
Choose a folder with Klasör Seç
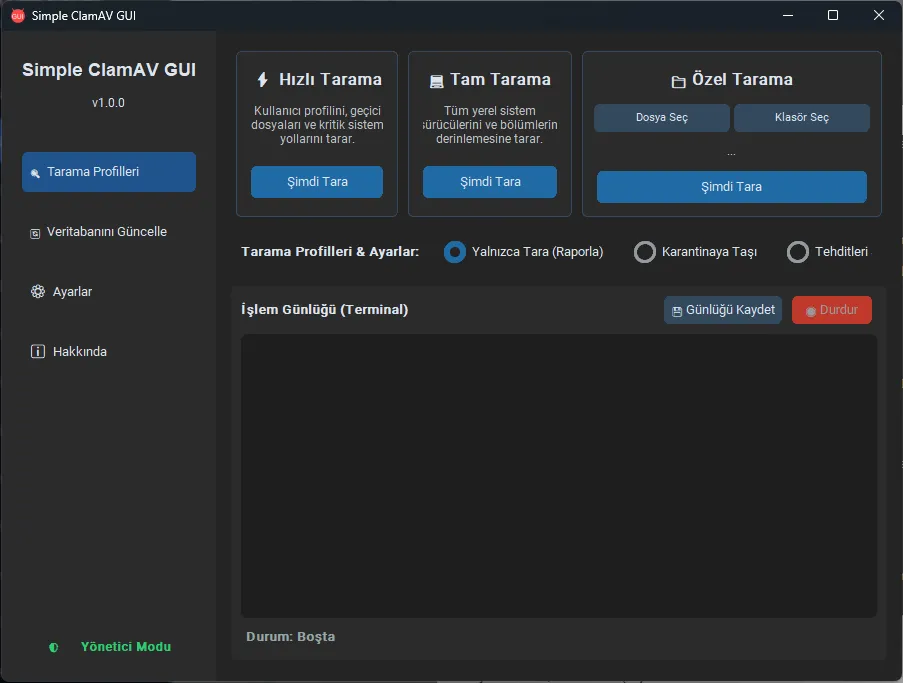802,117
